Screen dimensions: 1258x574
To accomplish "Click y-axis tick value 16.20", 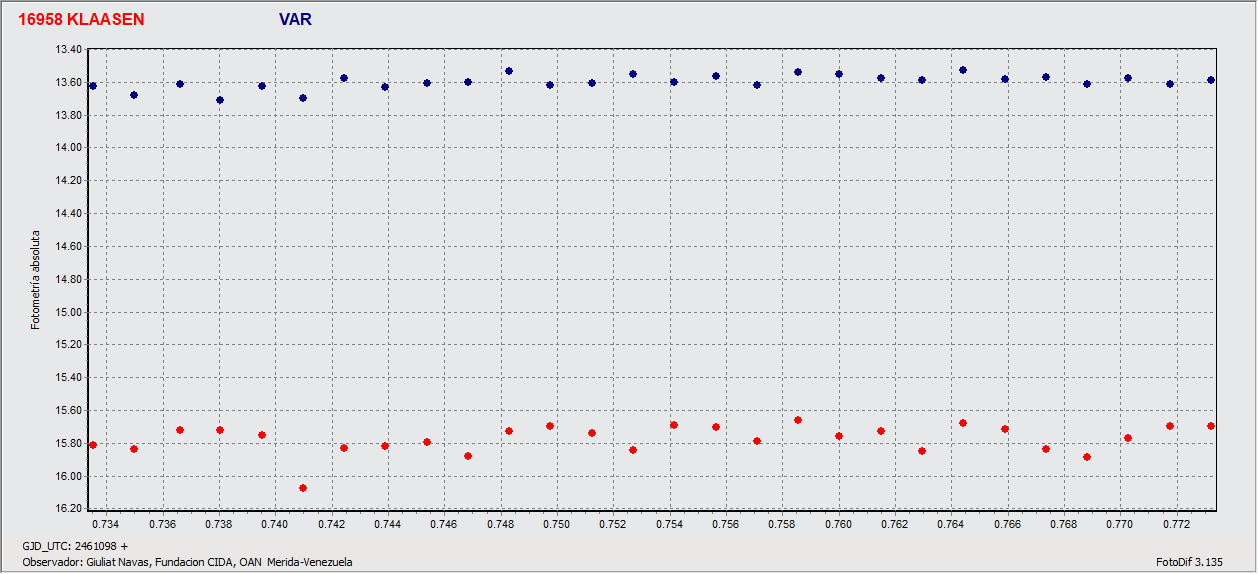I will pos(68,509).
